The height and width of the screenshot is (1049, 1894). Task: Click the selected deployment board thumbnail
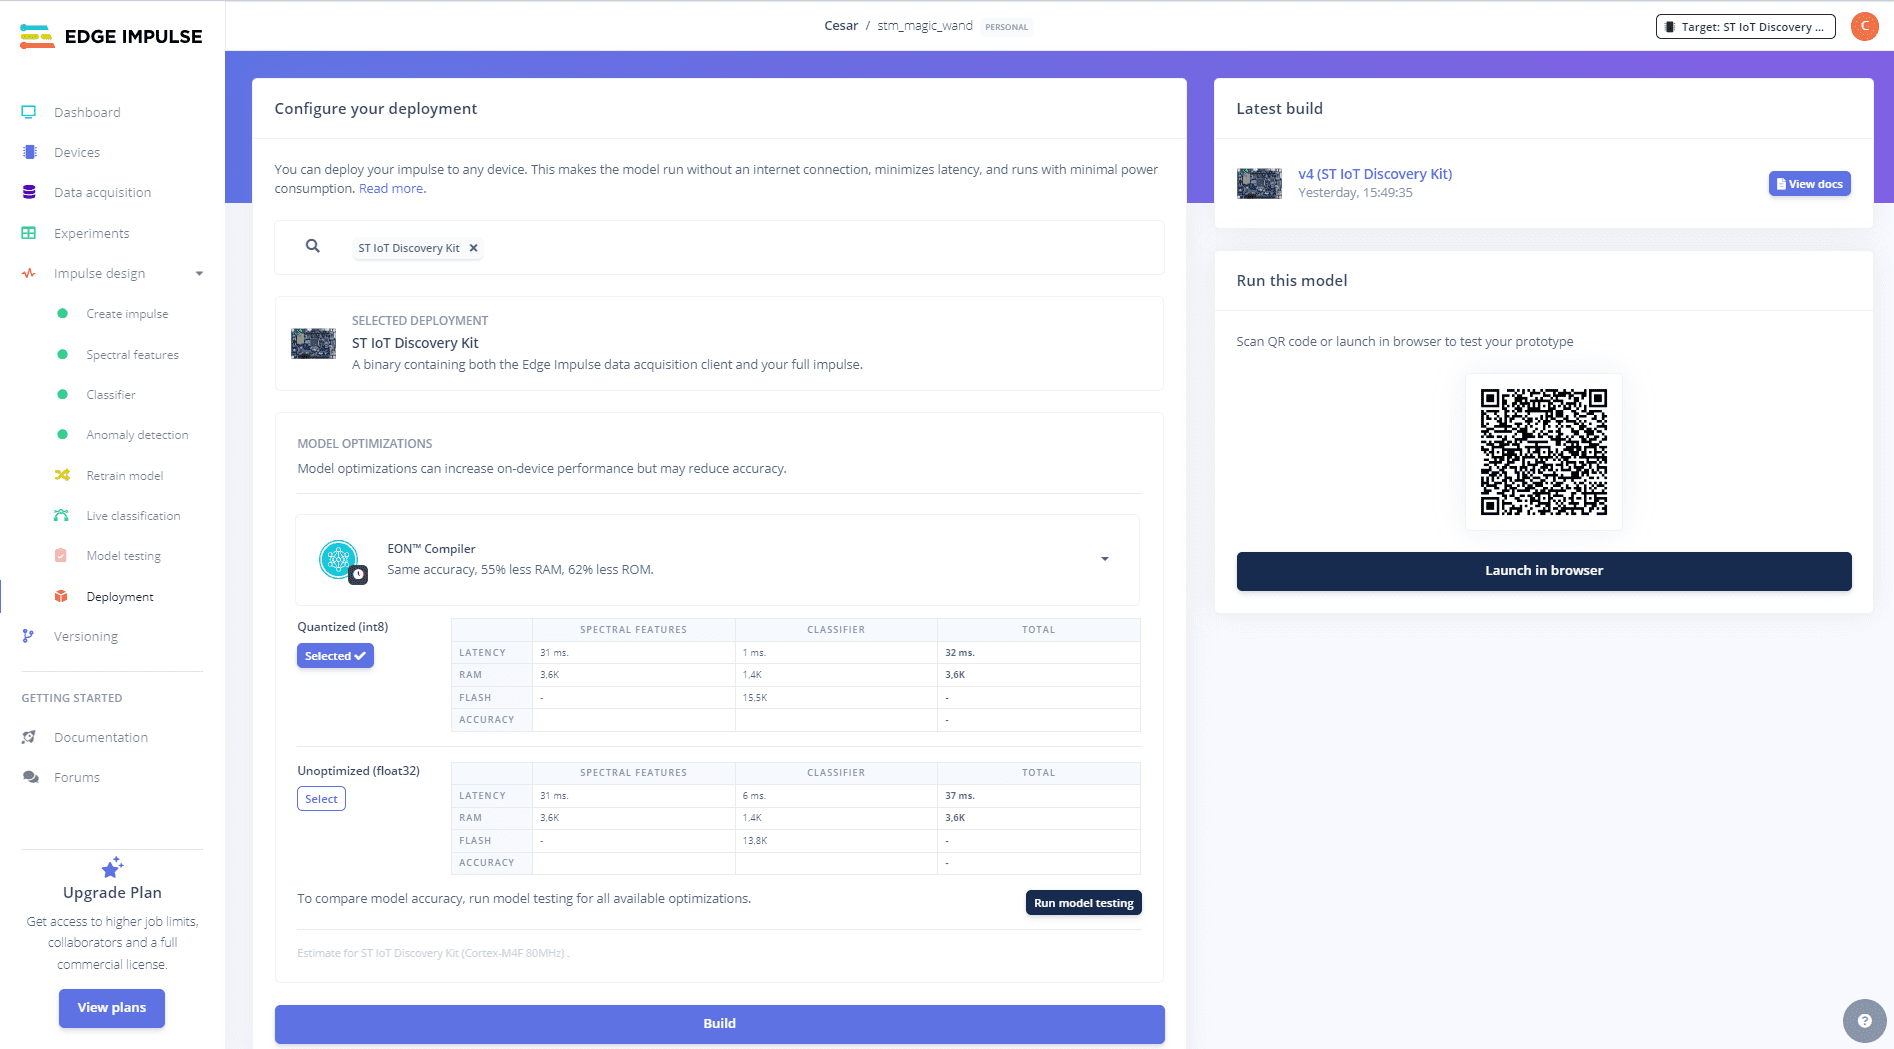pos(313,343)
